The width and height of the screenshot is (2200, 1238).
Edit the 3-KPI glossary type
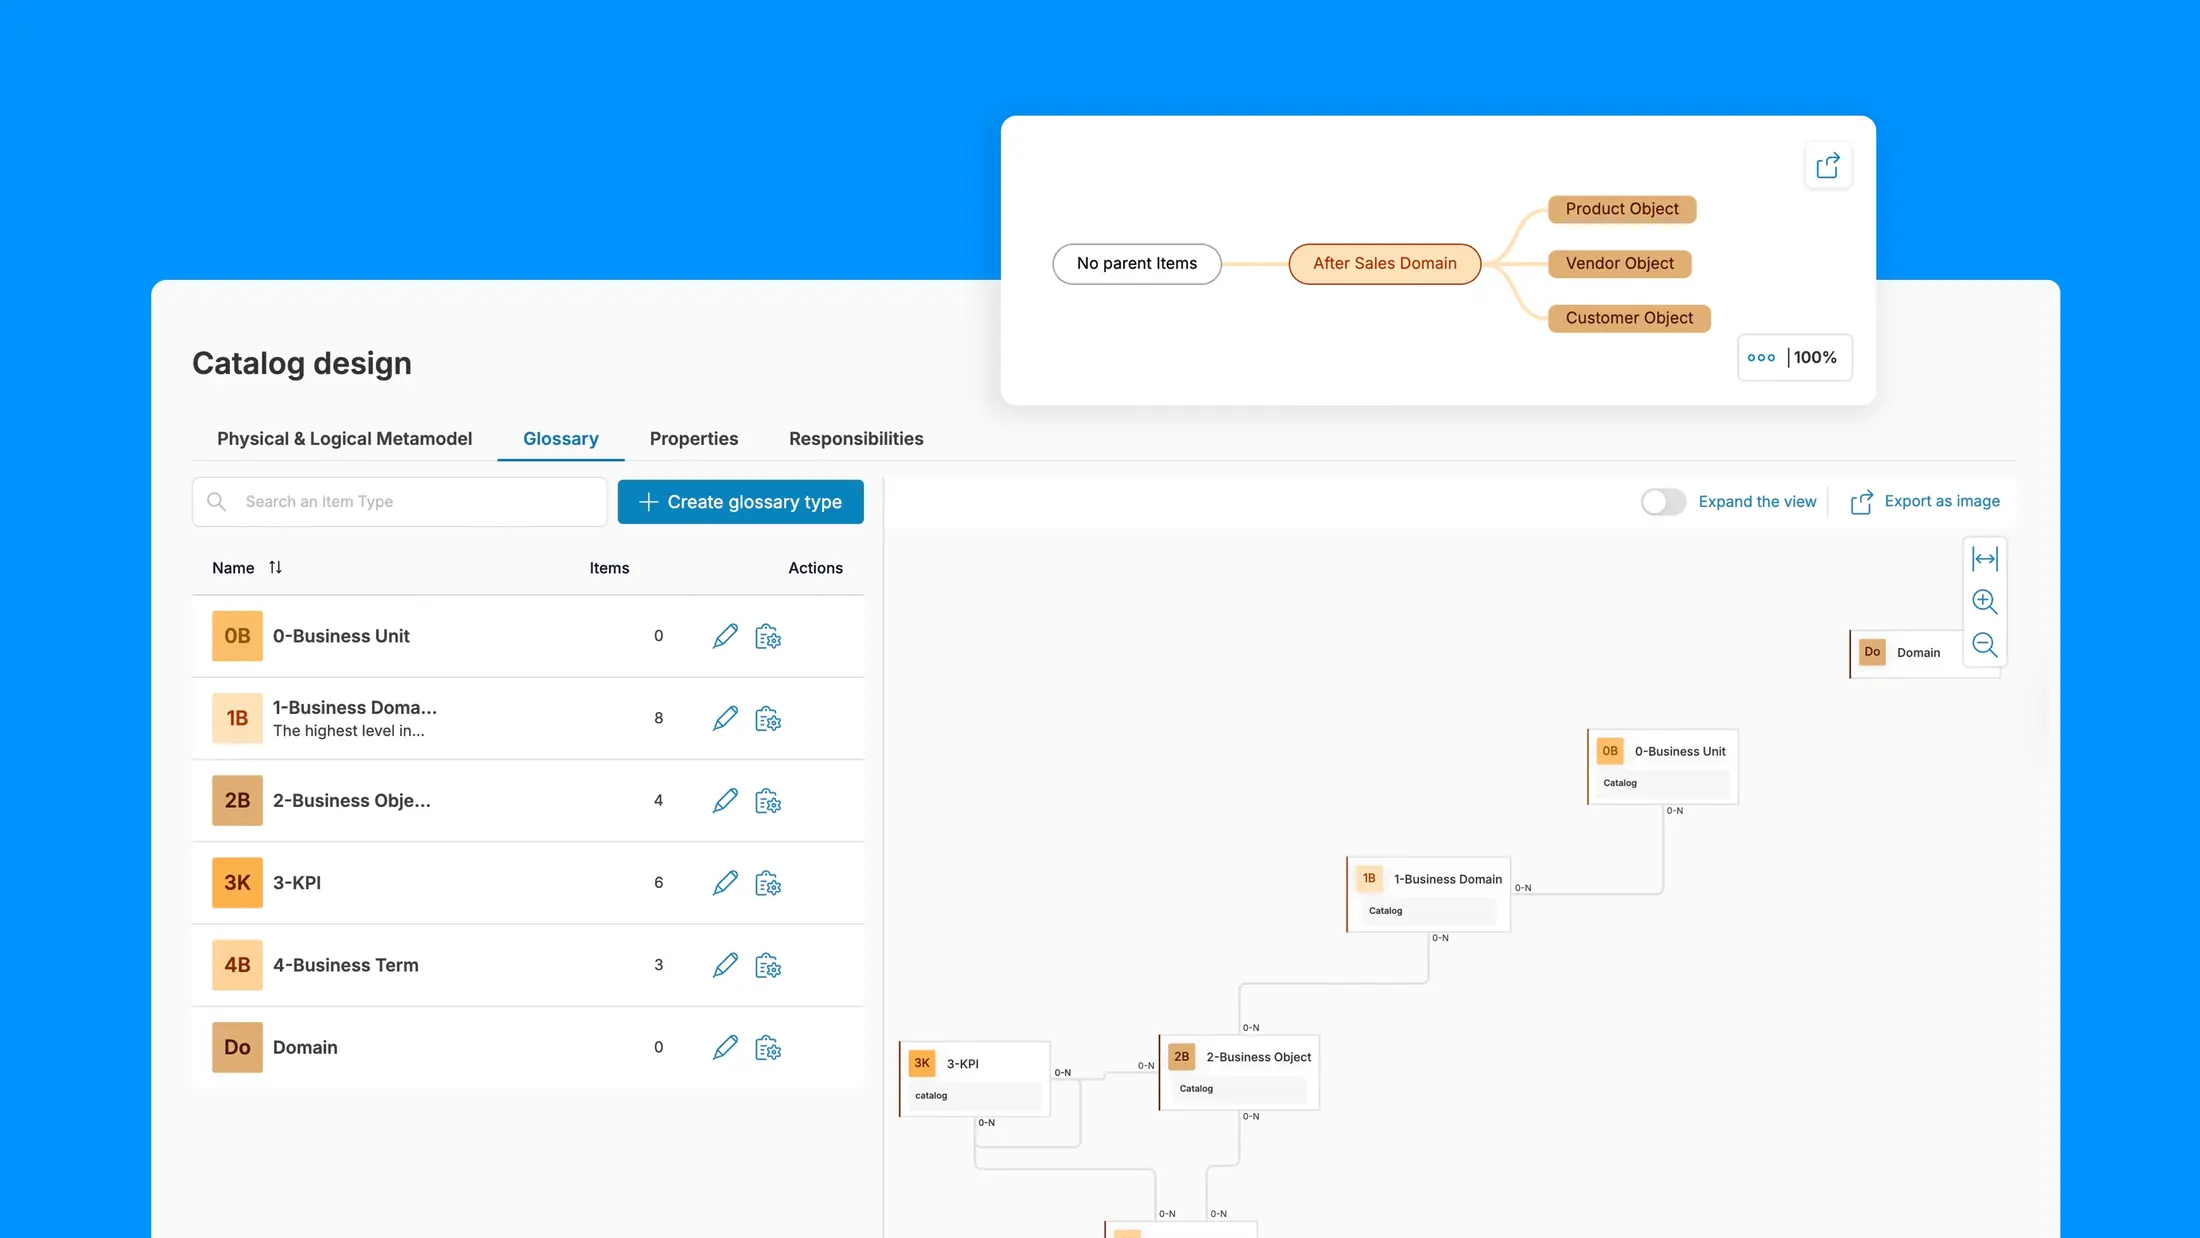tap(725, 883)
